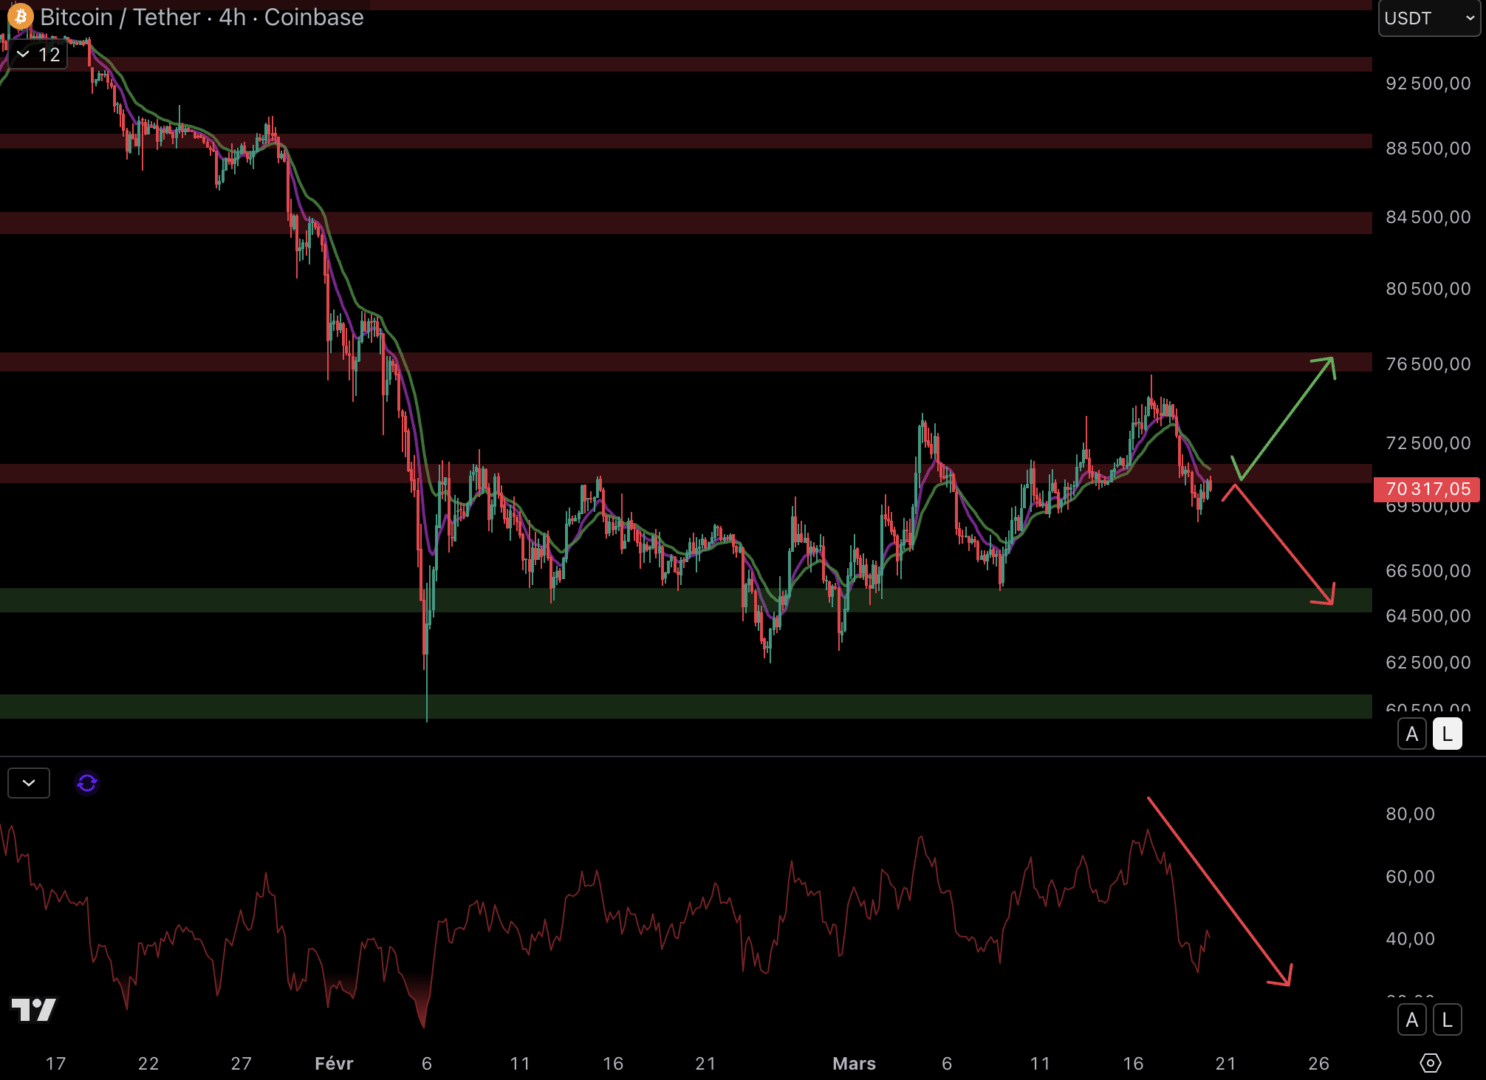Select the red arrow in the RSI pane
Viewport: 1486px width, 1080px height.
(1220, 892)
